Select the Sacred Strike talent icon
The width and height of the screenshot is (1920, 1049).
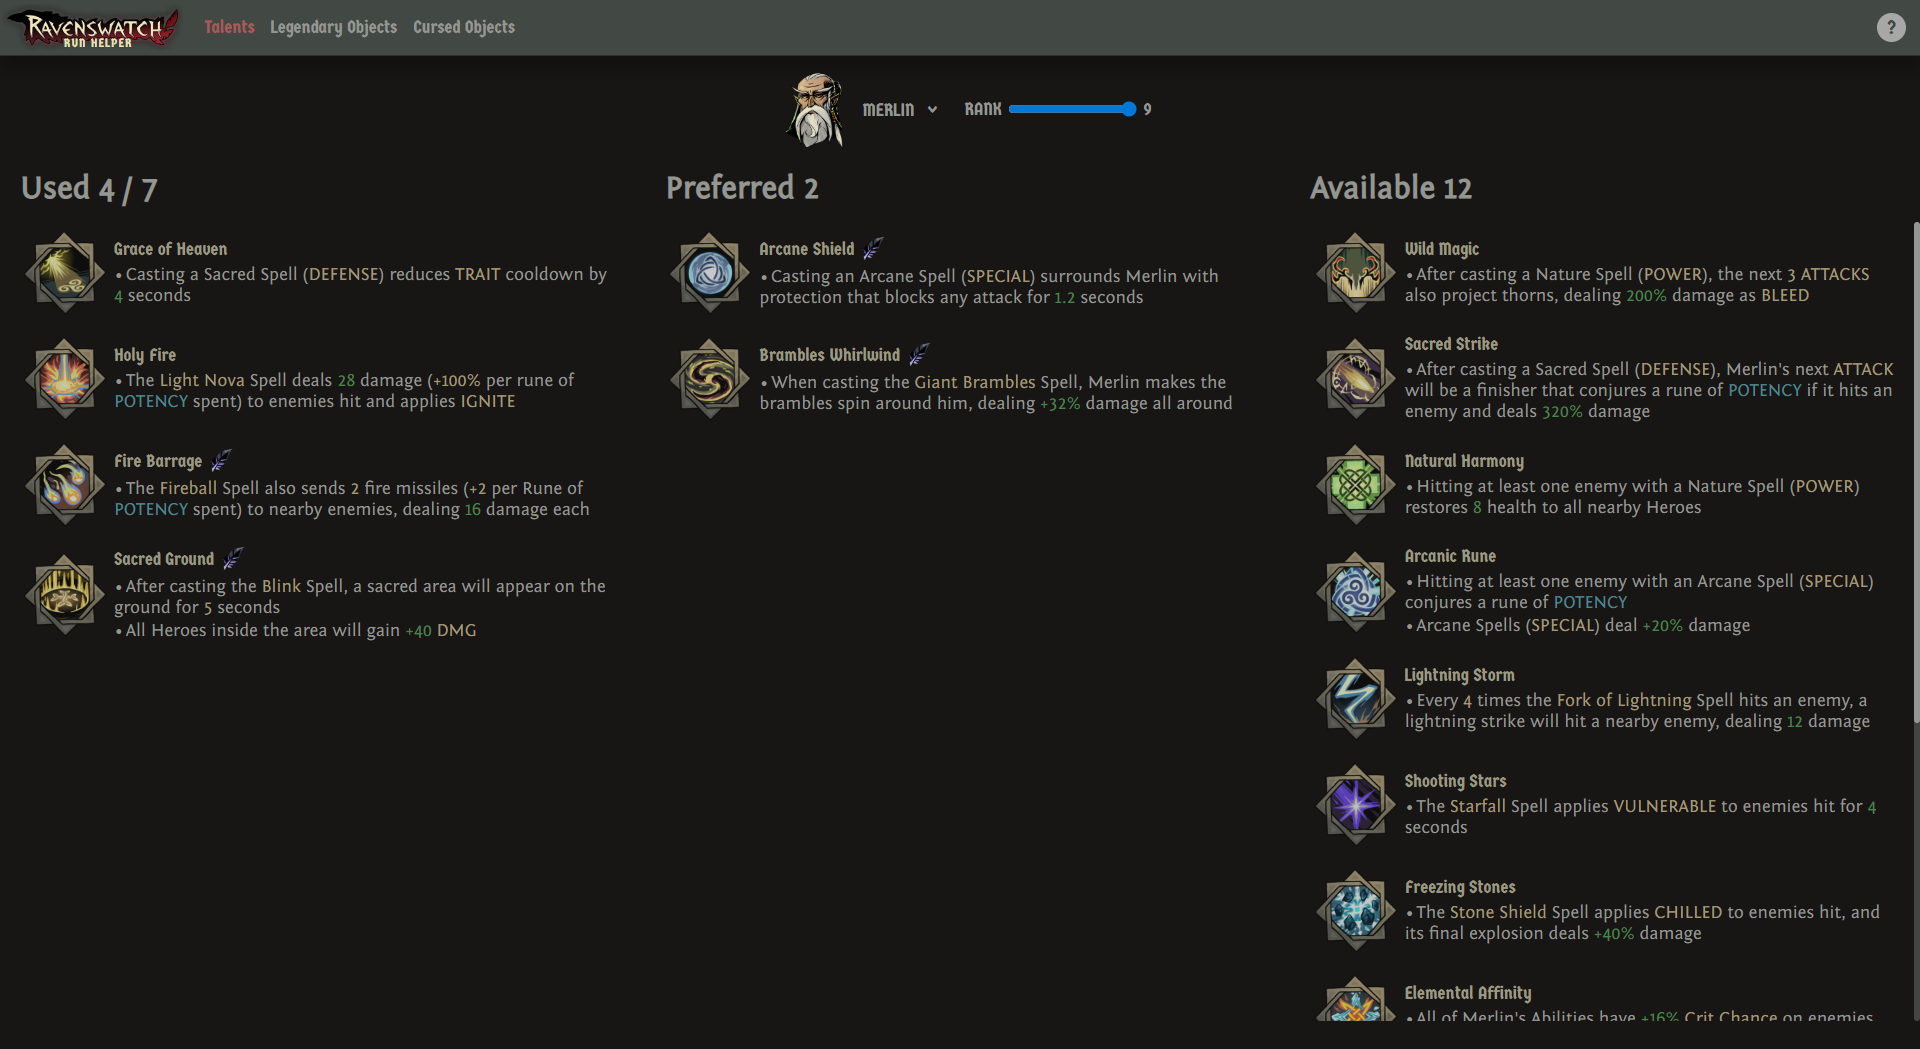click(1356, 378)
